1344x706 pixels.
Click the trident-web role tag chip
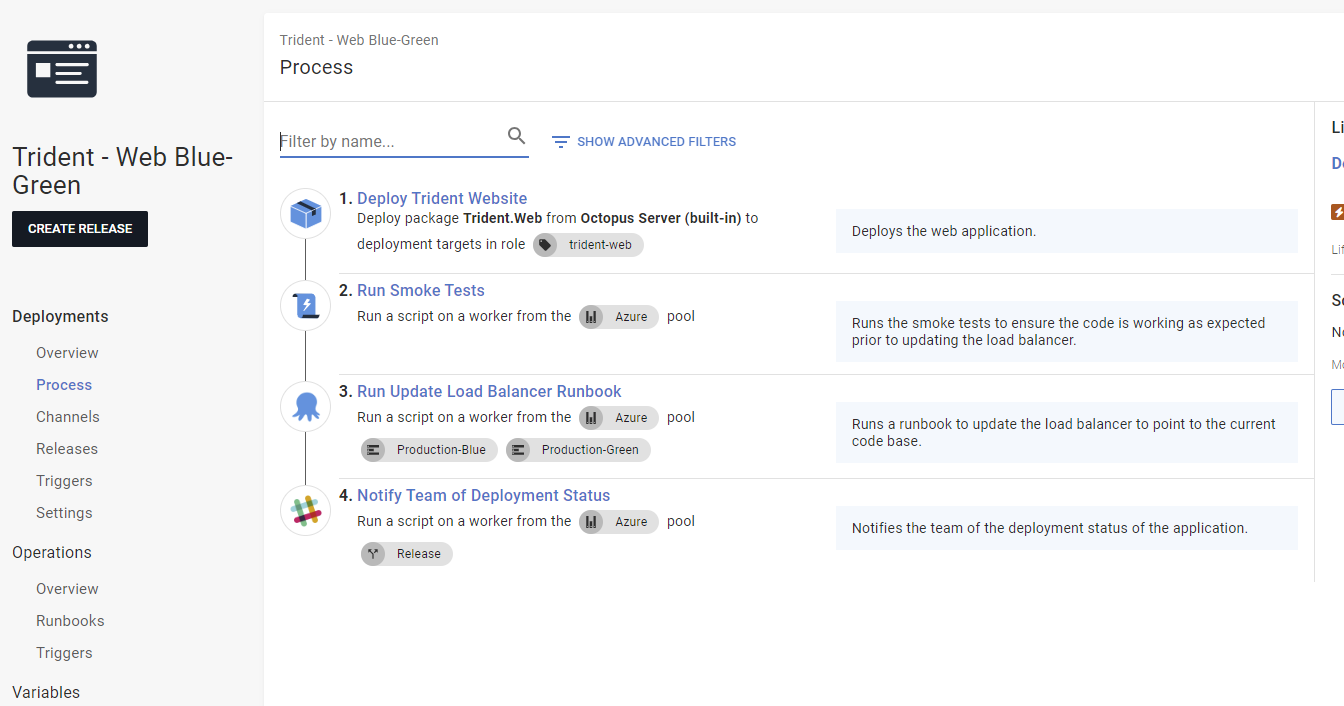click(588, 245)
